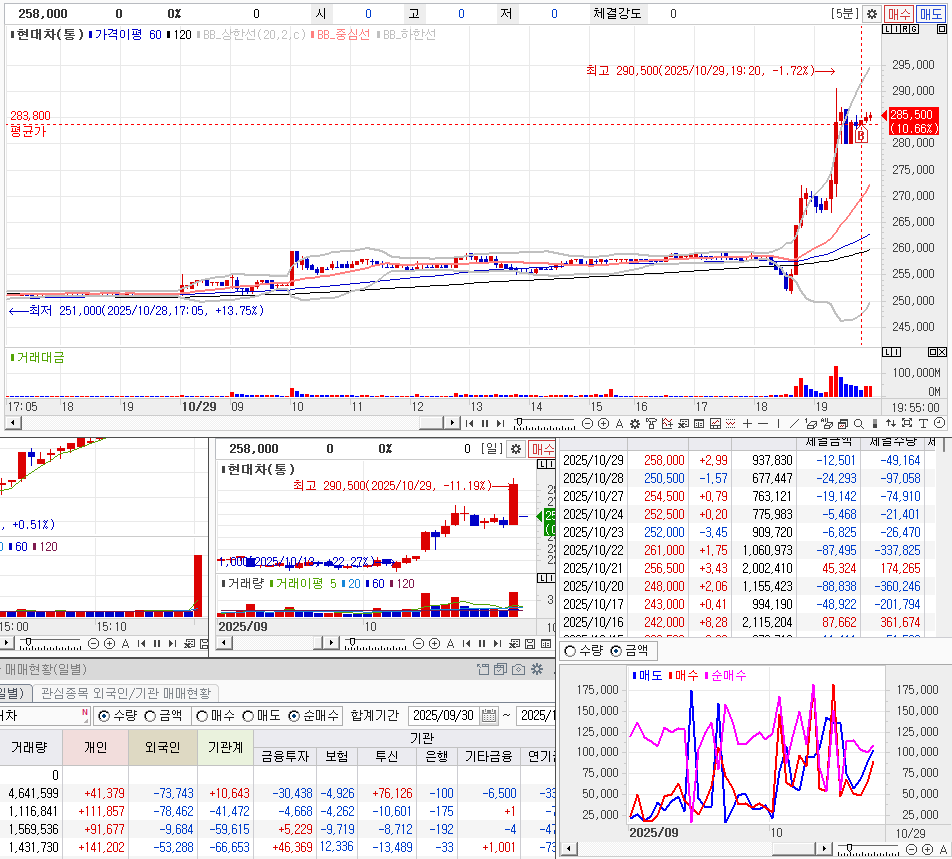Screen dimensions: 952x859
Task: Click camera capture icon in trading status panel header
Action: 518,669
